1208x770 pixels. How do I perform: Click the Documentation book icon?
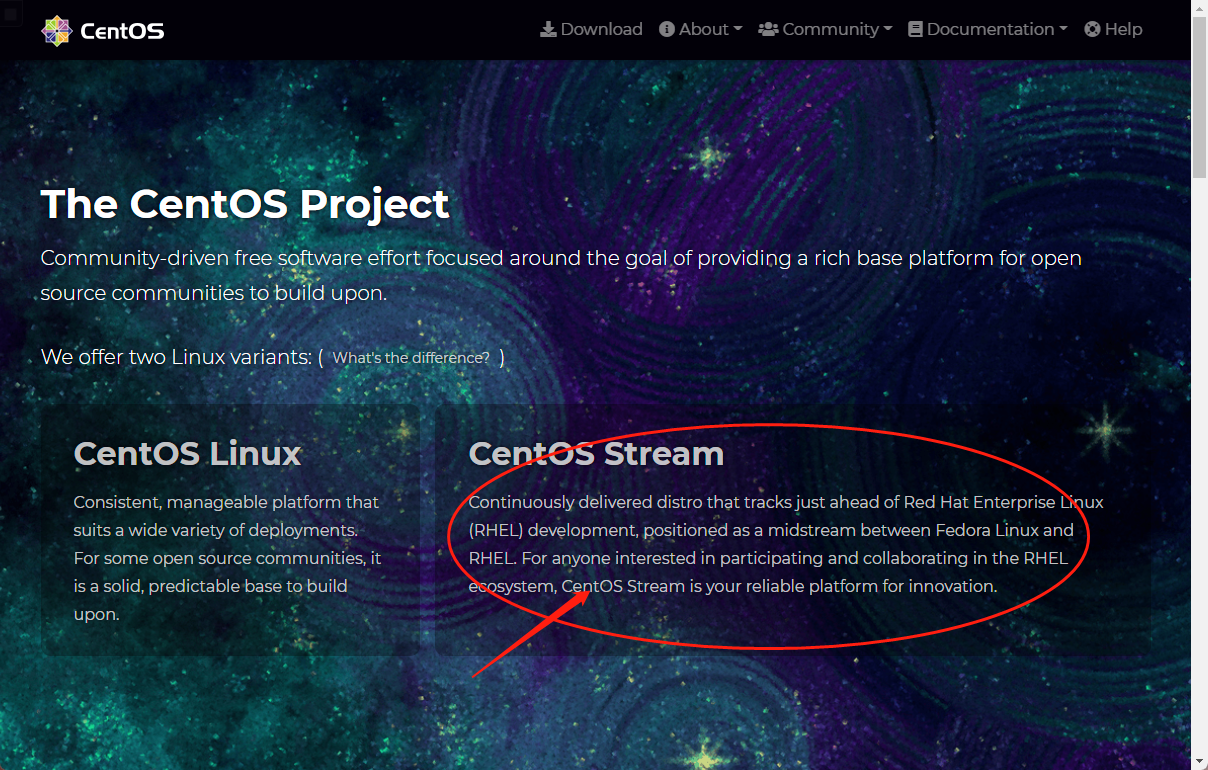click(915, 29)
